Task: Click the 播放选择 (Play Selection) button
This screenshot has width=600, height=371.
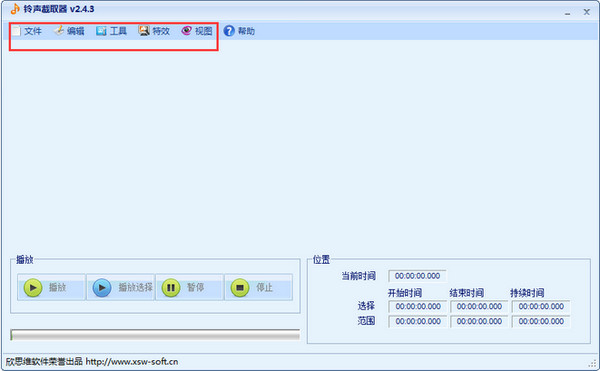Action: point(121,287)
